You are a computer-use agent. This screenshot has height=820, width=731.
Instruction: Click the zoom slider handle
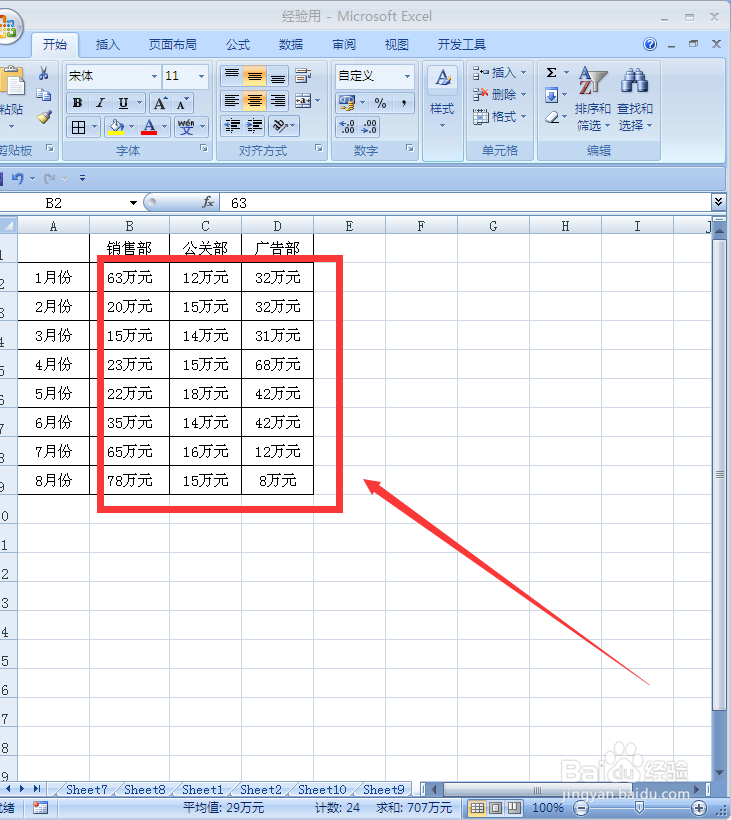639,808
